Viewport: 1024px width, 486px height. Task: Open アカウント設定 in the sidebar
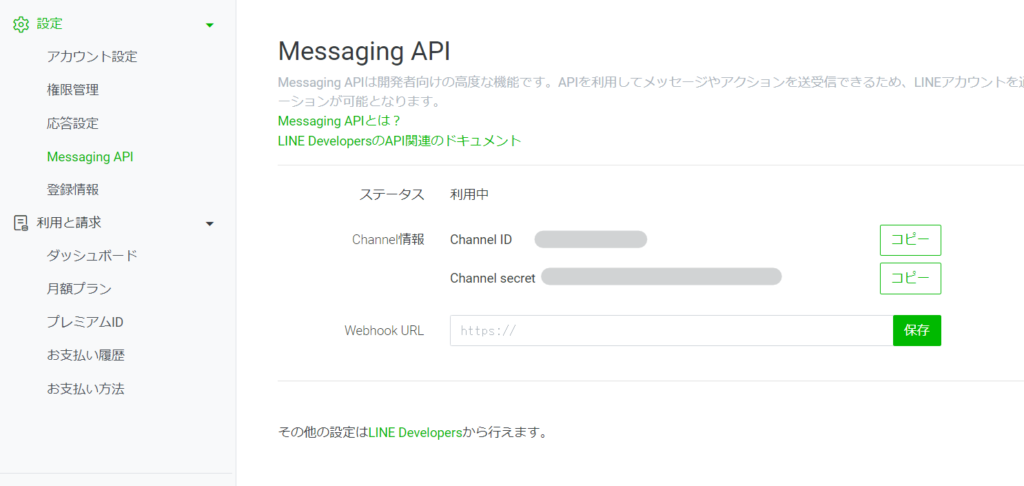click(x=92, y=57)
